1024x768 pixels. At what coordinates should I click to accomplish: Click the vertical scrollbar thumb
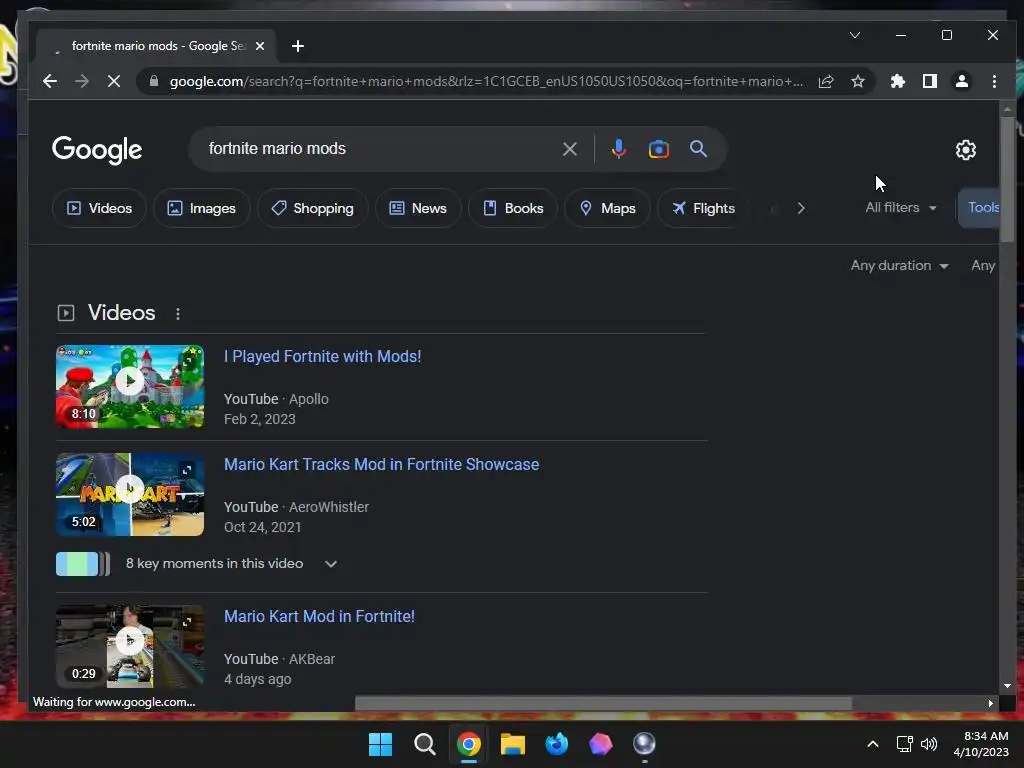(x=1006, y=180)
